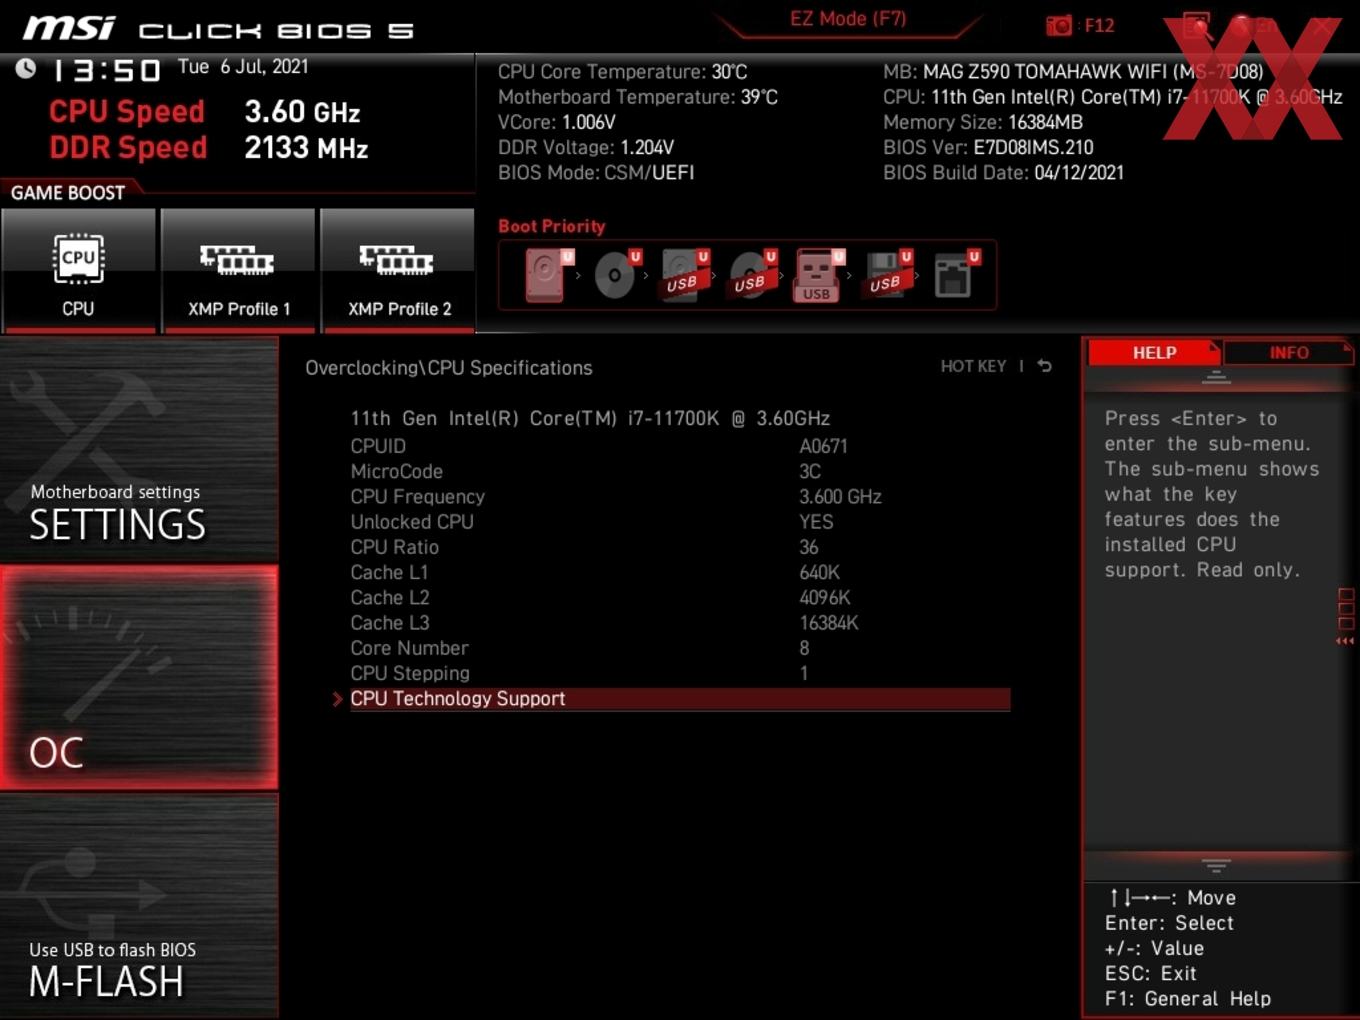Enable the CPU Game Boost button
Viewport: 1360px width, 1020px height.
click(x=78, y=270)
